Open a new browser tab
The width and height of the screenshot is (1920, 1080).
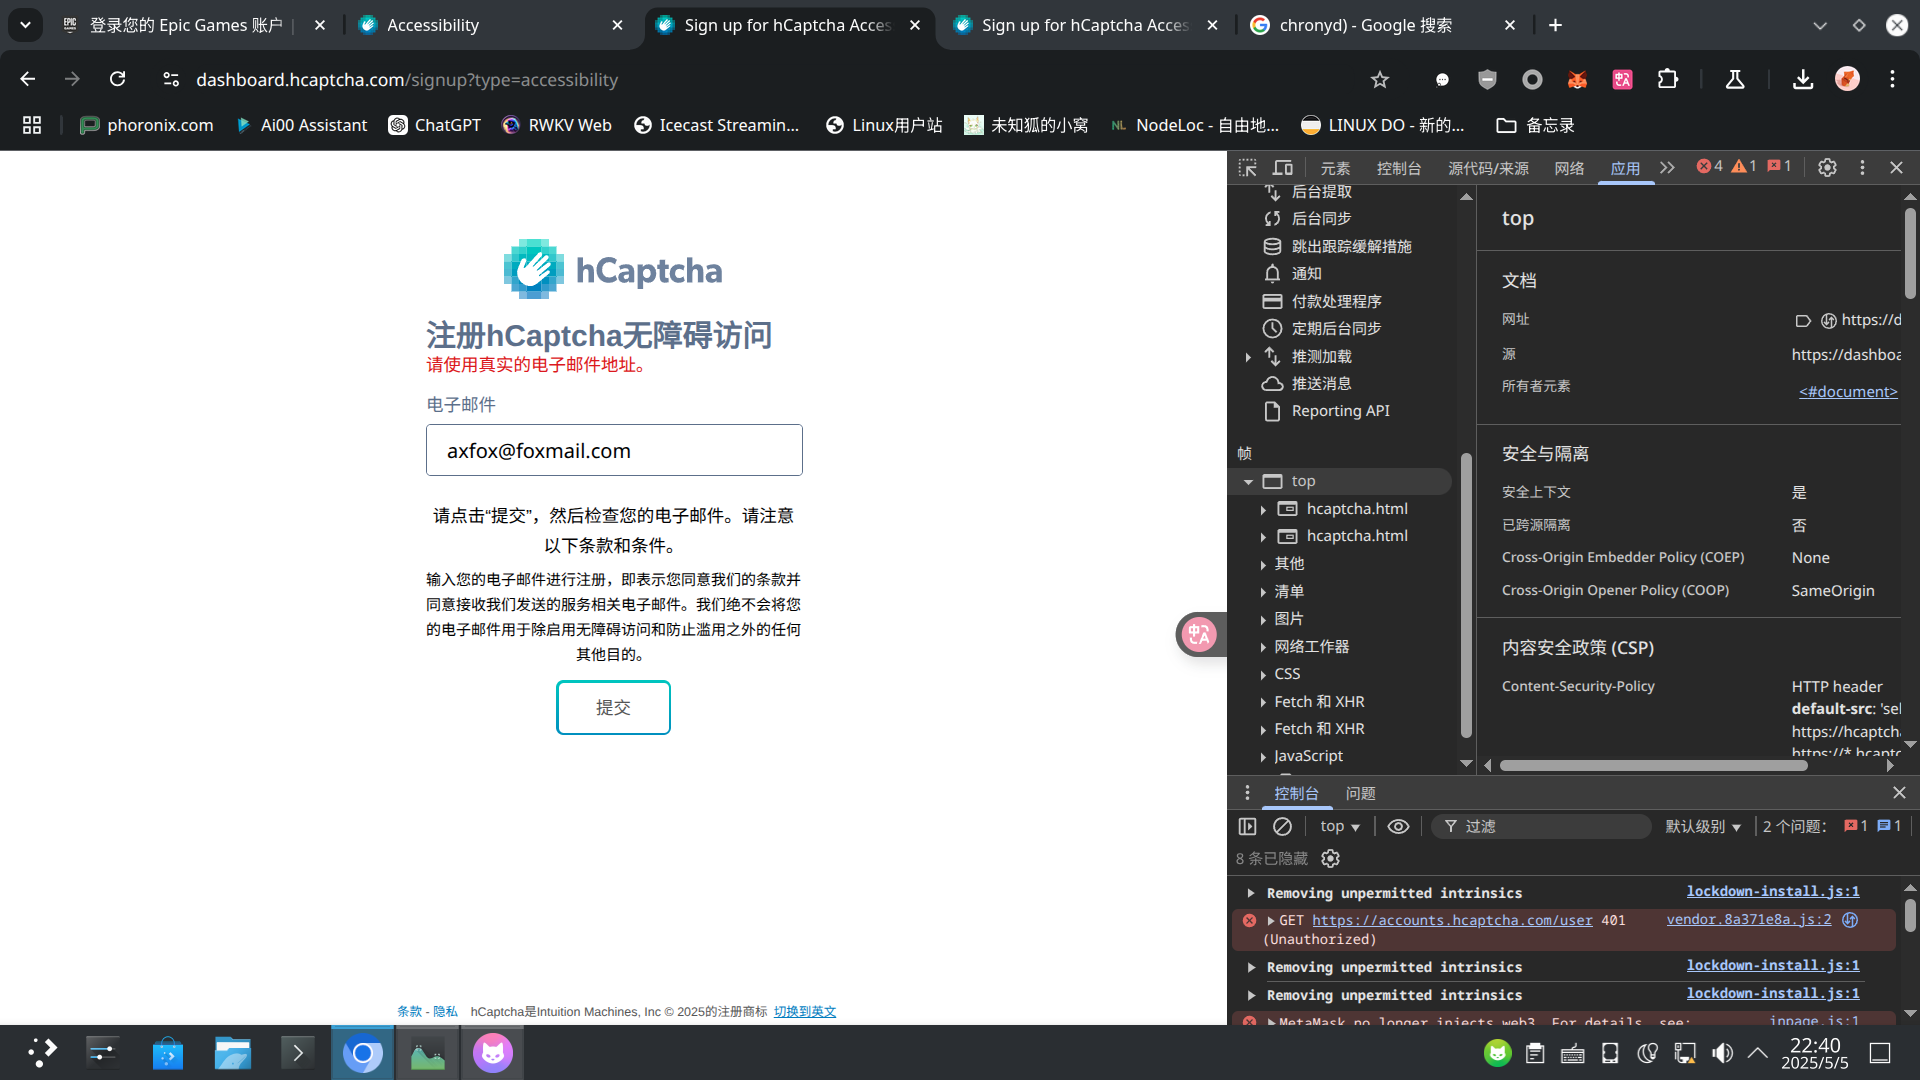[1555, 25]
